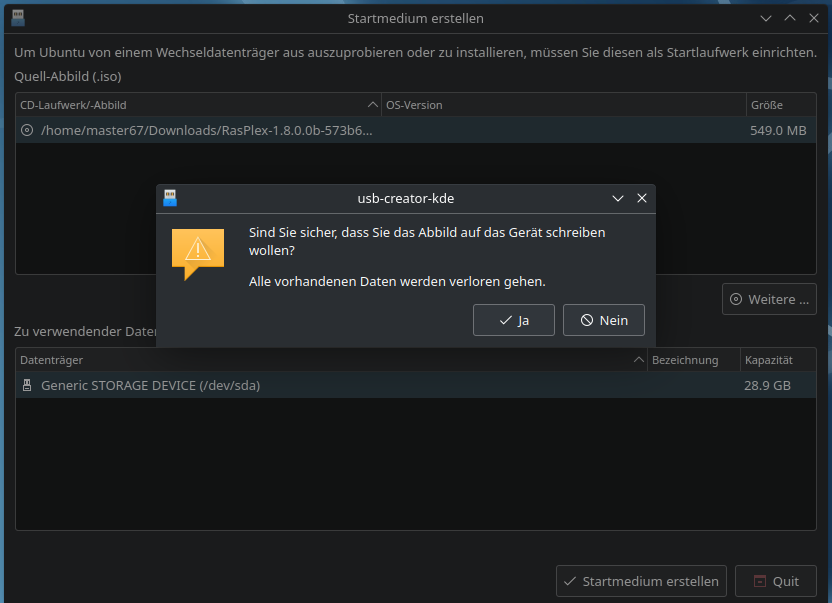Cancel writing by pressing Nein

[603, 320]
